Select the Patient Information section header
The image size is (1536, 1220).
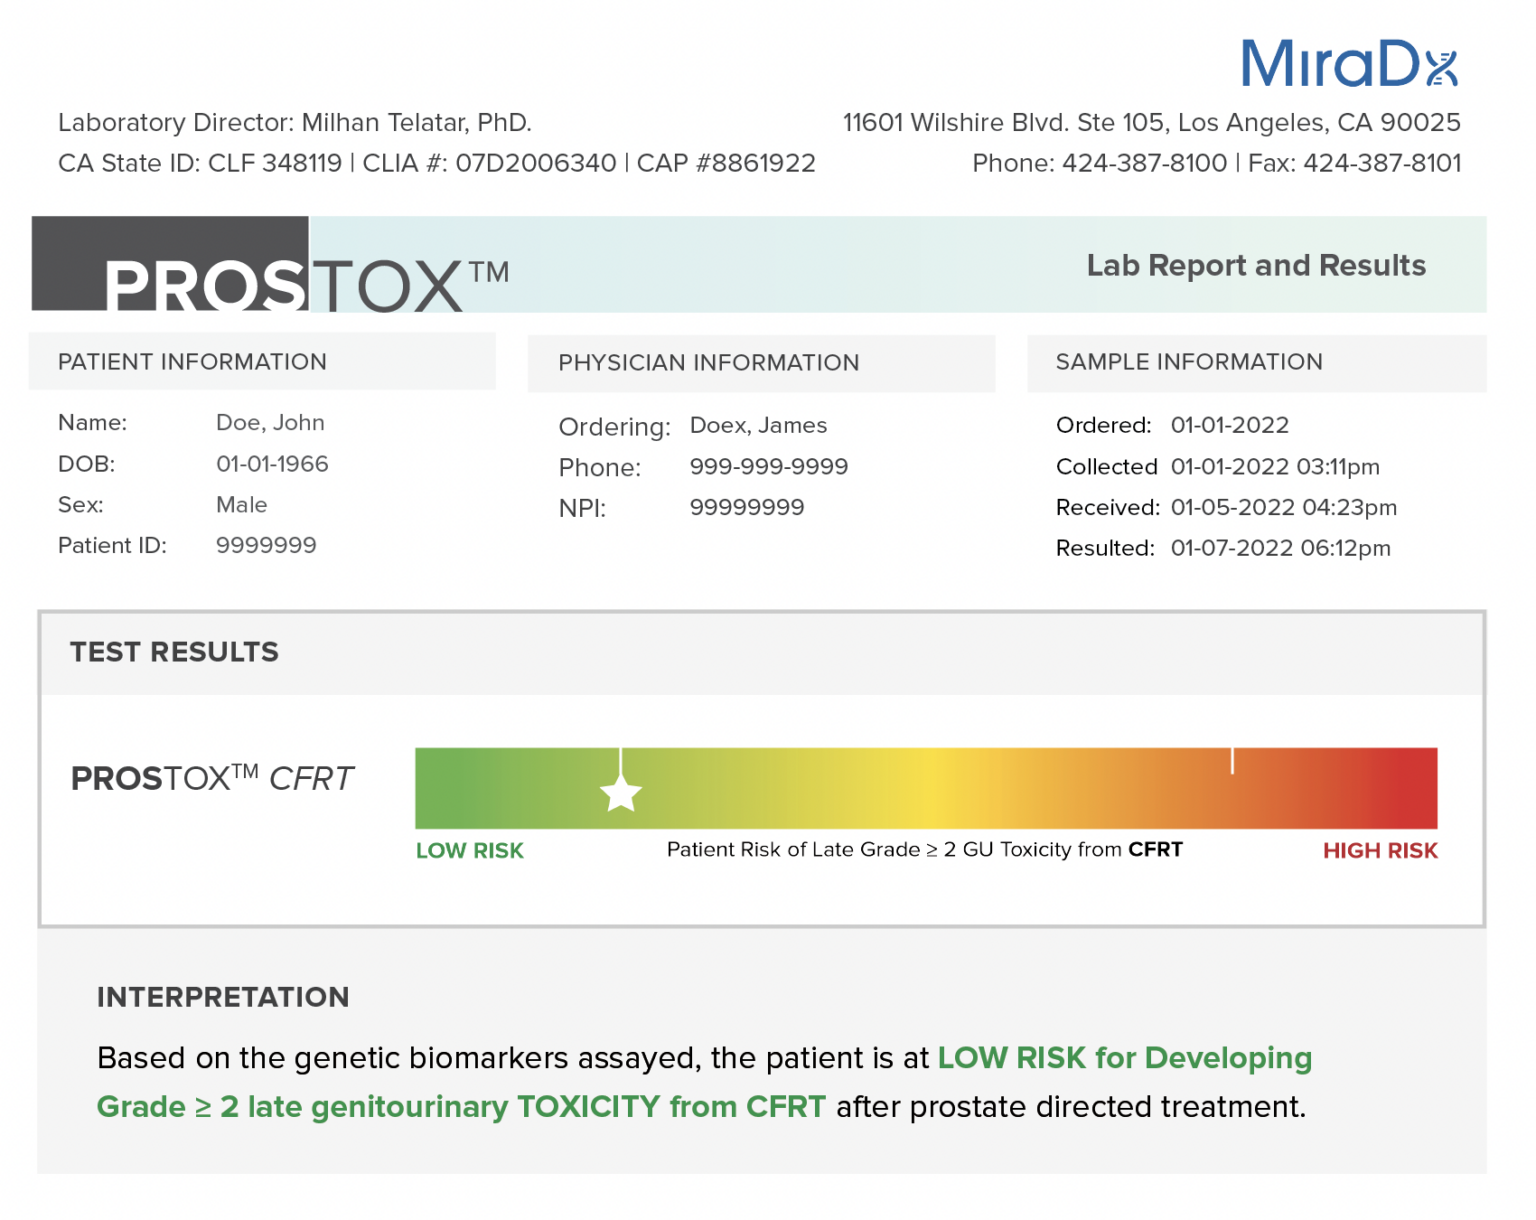click(192, 362)
